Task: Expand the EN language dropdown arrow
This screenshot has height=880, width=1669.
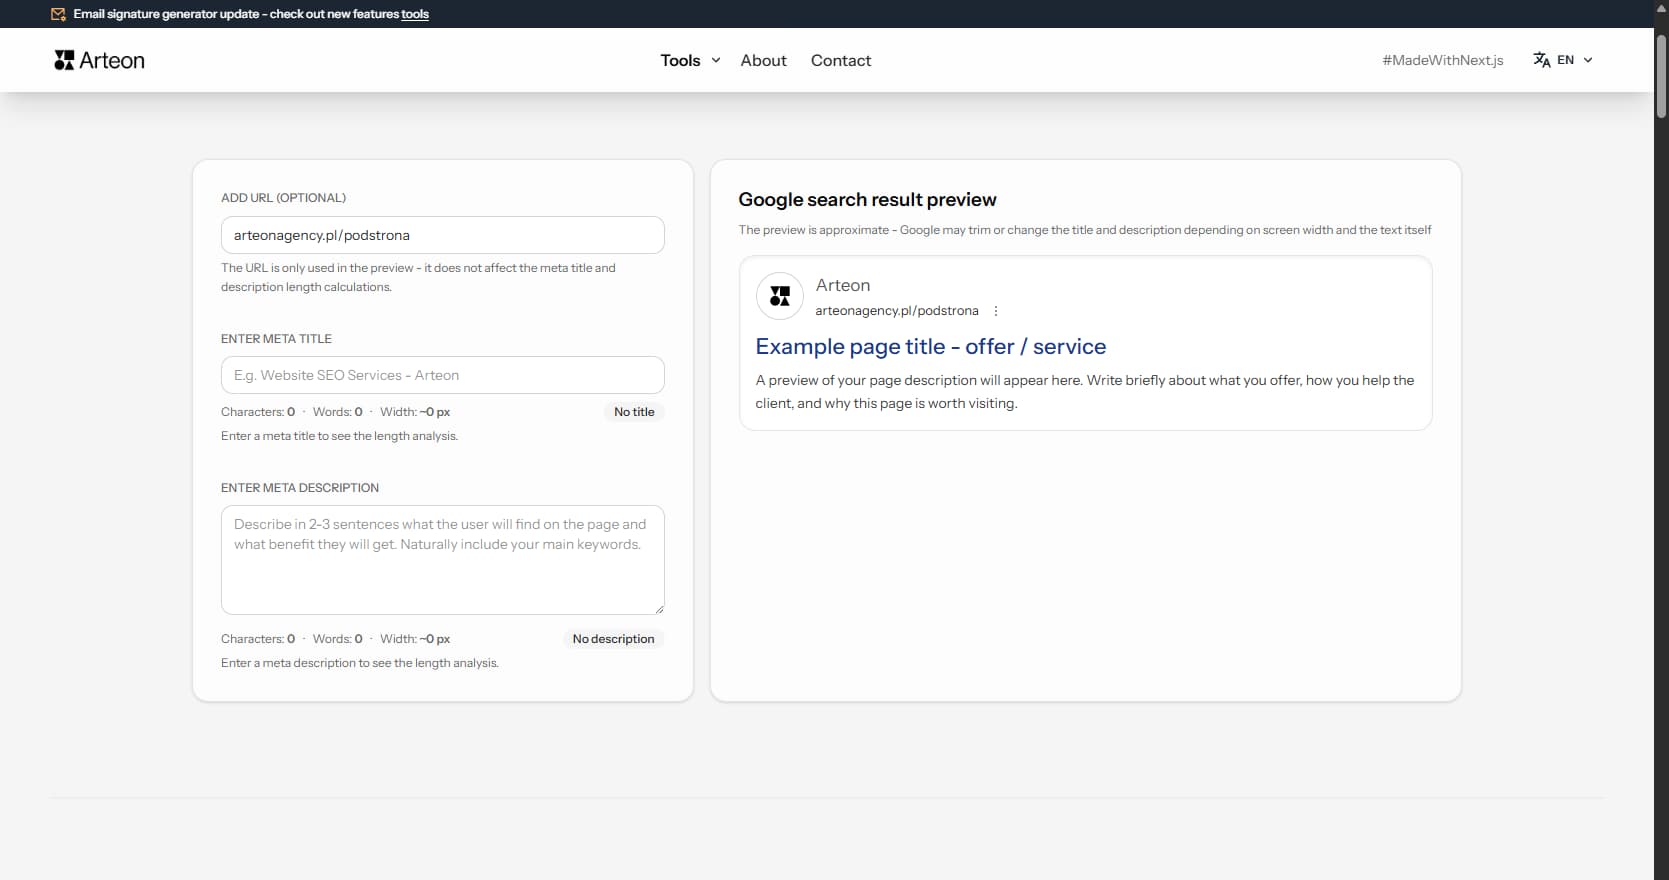Action: 1588,60
